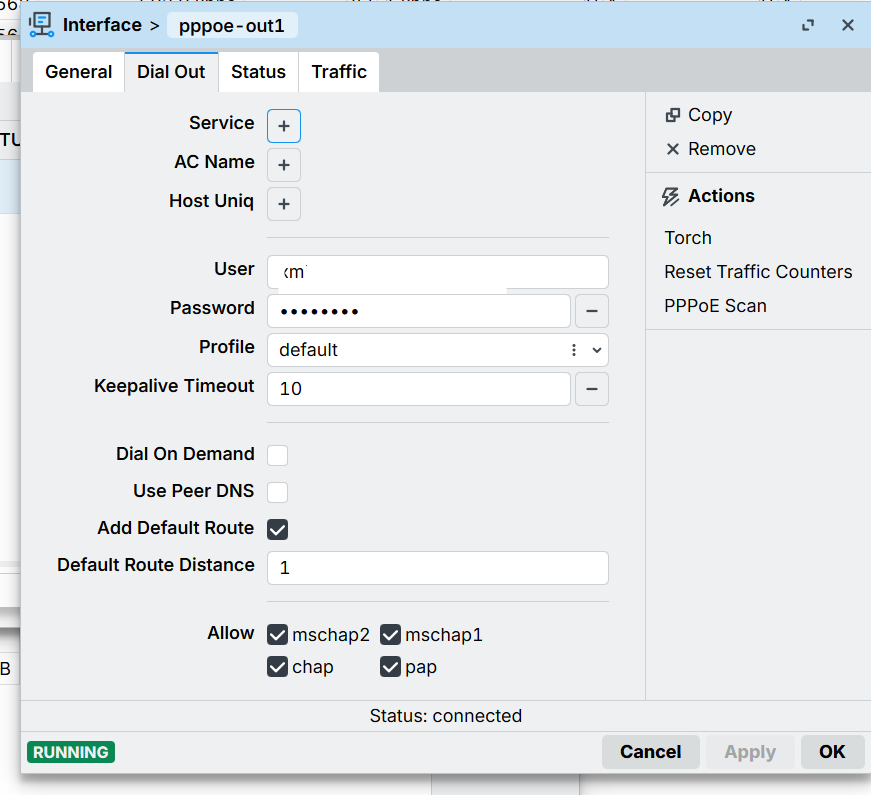Focus the Password input field
The image size is (871, 795).
click(419, 311)
